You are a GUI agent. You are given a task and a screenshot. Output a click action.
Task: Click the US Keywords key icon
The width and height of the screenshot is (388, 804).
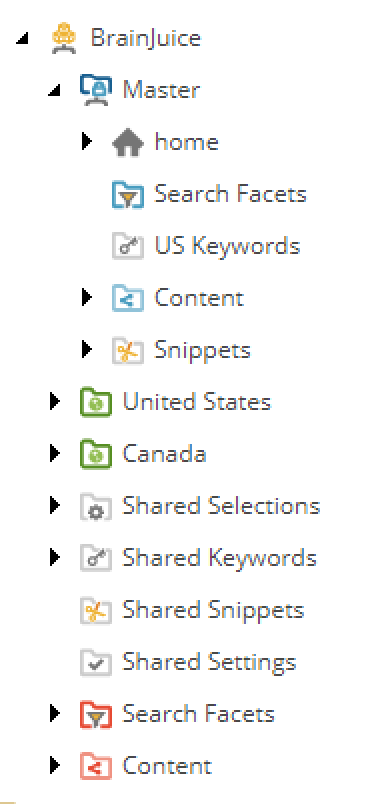(128, 246)
